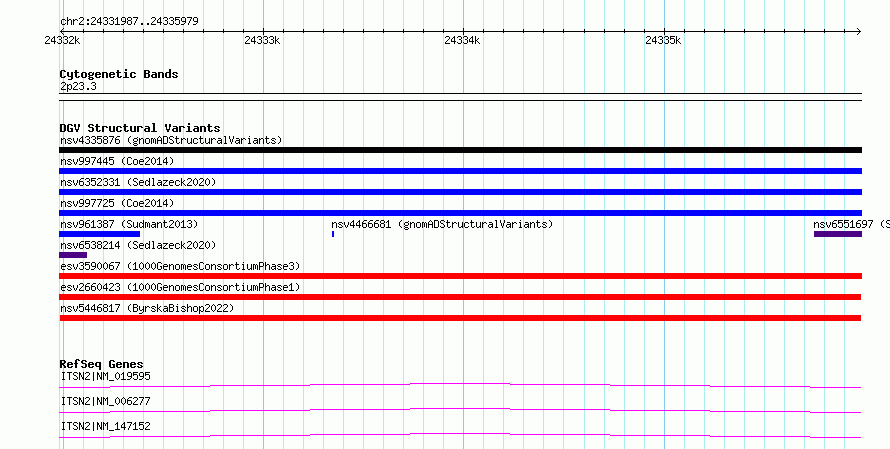This screenshot has height=449, width=890.
Task: Select the esv2660423 1000GenomesConsortiumPhase1 label
Action: [180, 288]
